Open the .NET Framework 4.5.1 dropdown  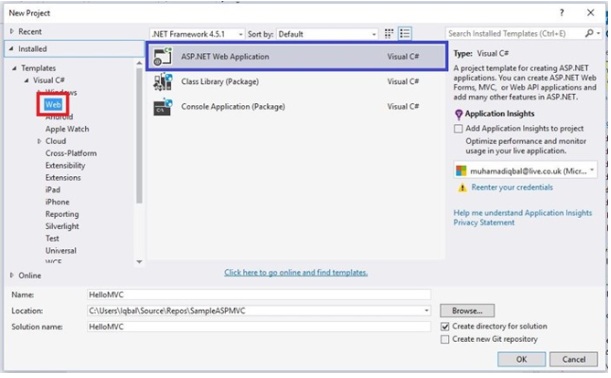[x=197, y=34]
